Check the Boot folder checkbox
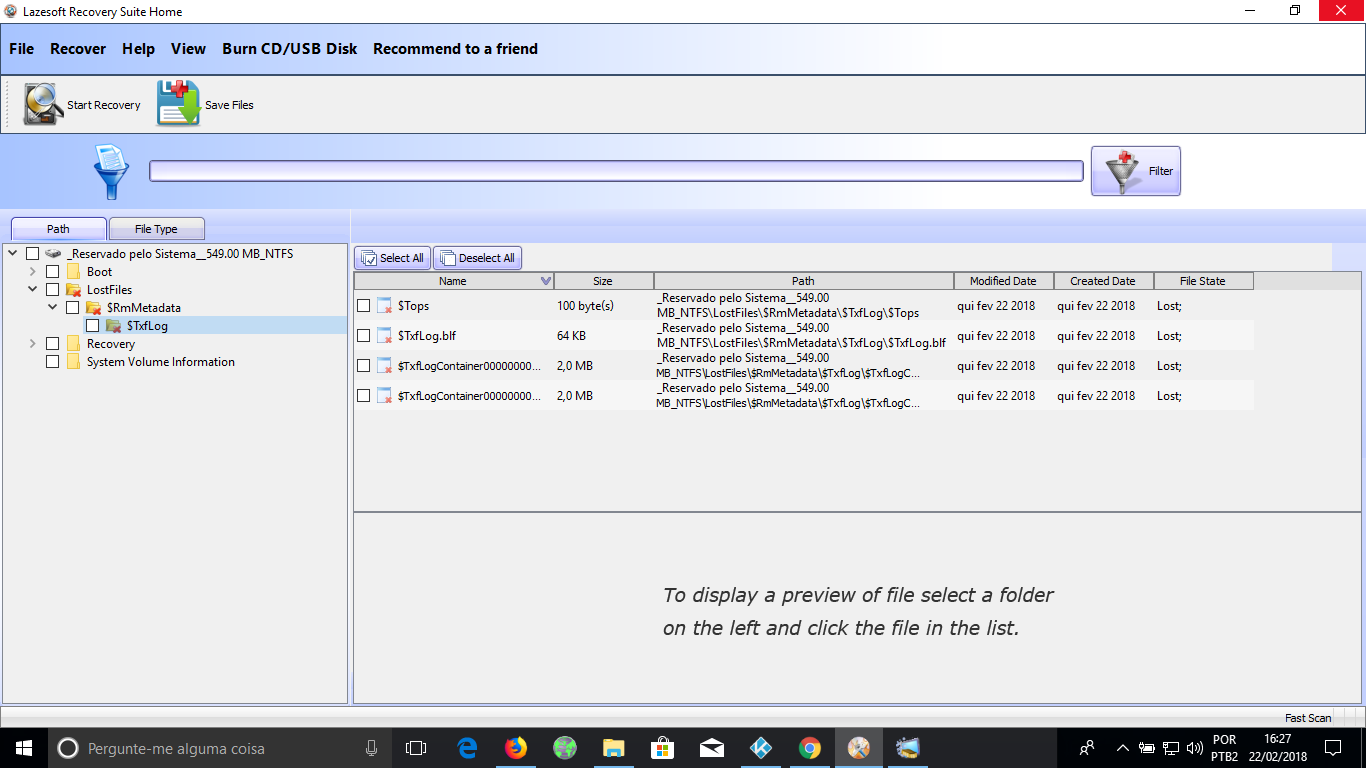Viewport: 1366px width, 768px height. 53,272
